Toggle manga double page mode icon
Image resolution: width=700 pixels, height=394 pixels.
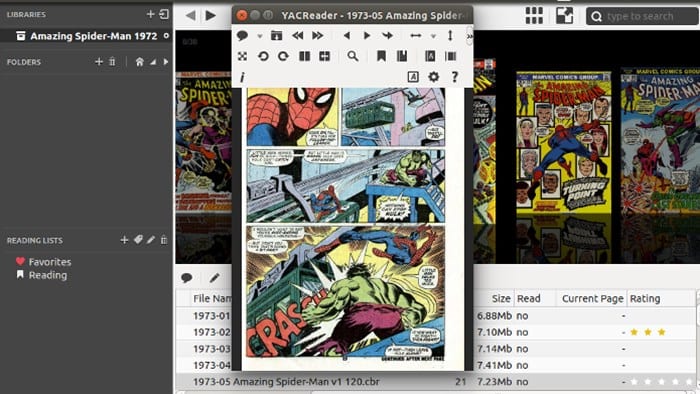pyautogui.click(x=325, y=56)
